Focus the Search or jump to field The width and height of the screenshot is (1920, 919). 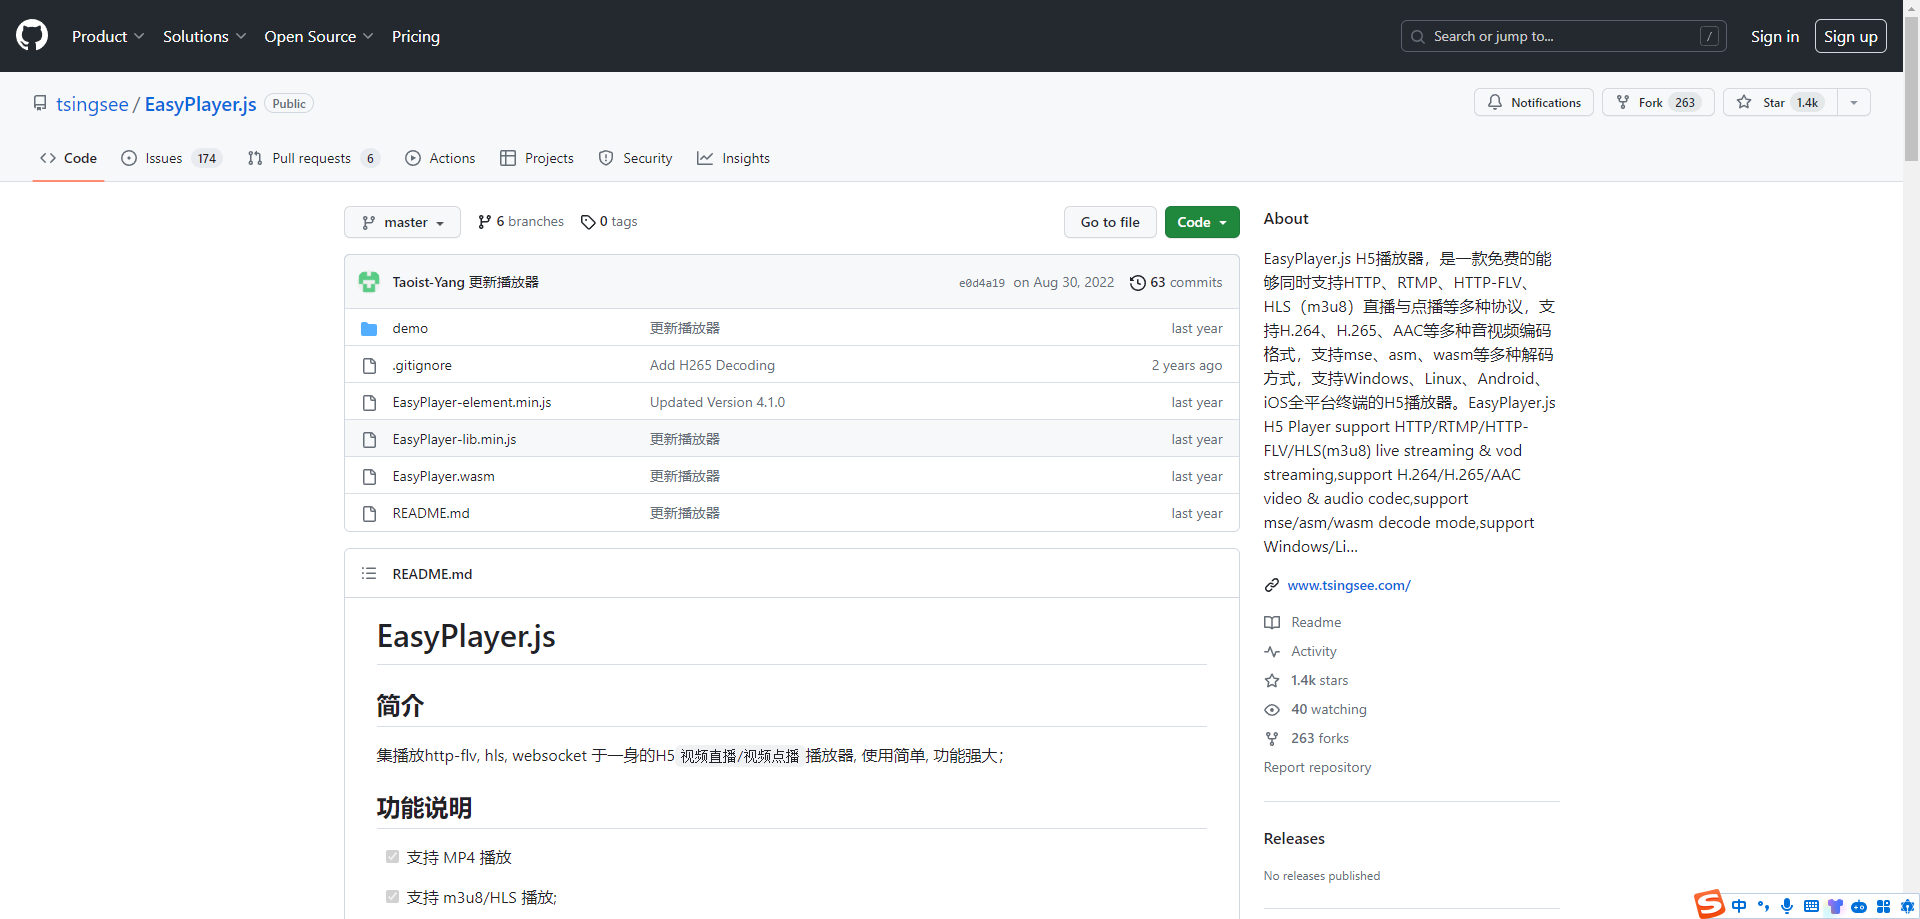pyautogui.click(x=1563, y=36)
